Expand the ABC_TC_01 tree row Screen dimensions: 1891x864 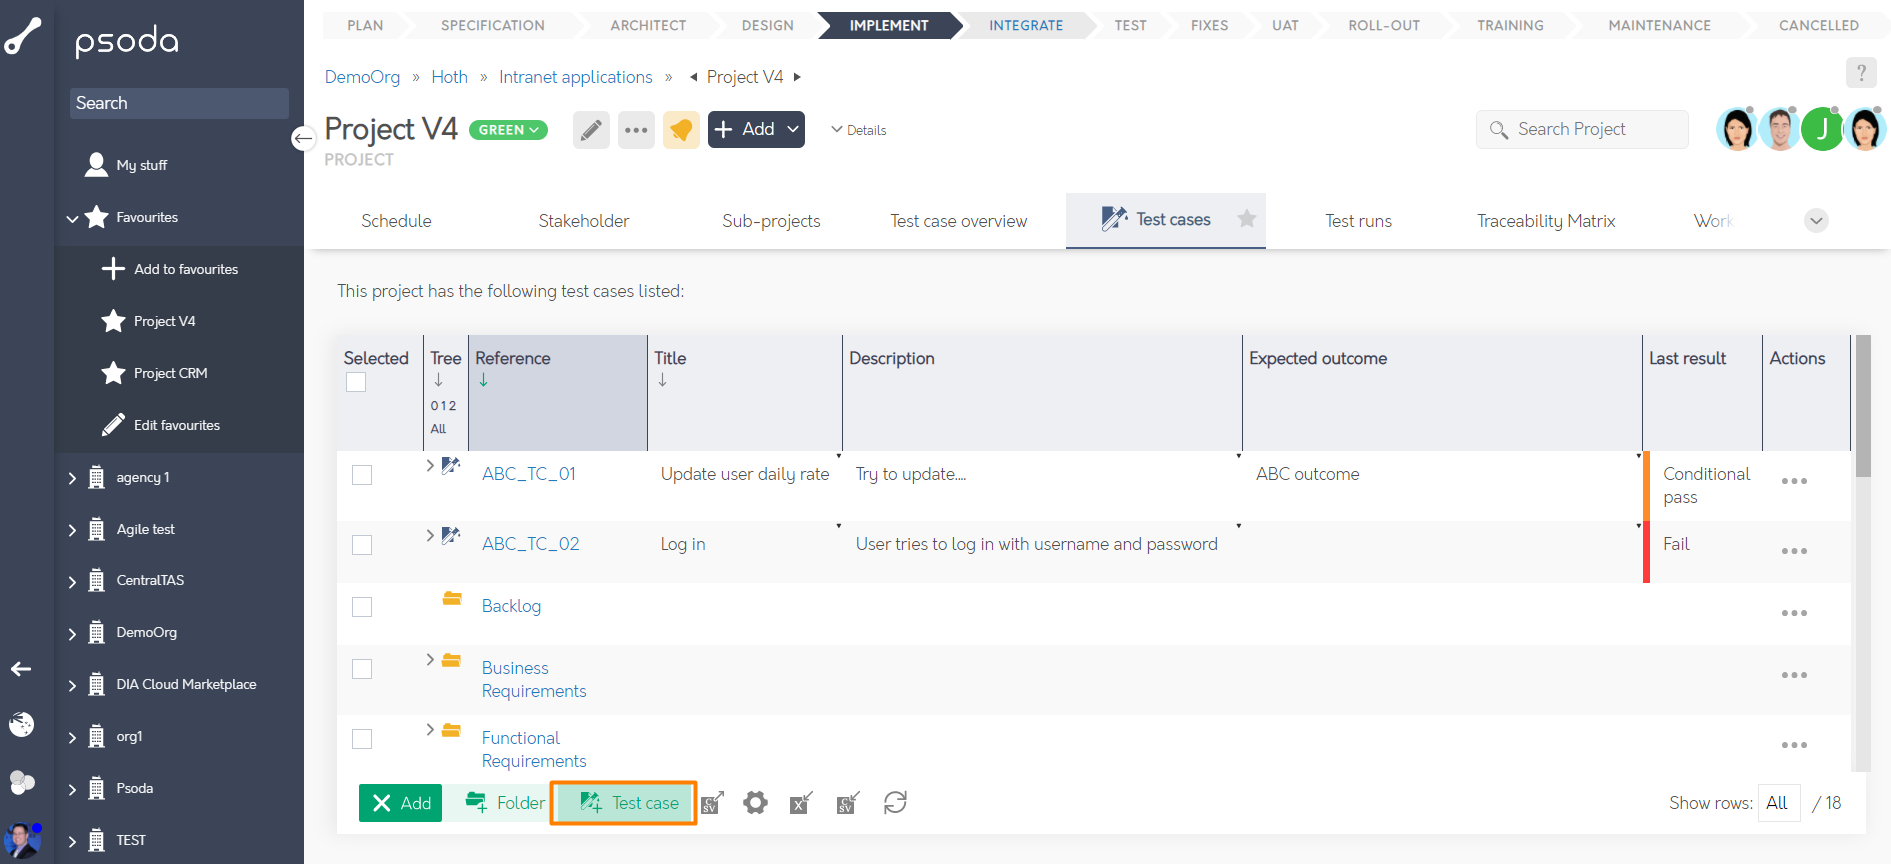pyautogui.click(x=430, y=465)
